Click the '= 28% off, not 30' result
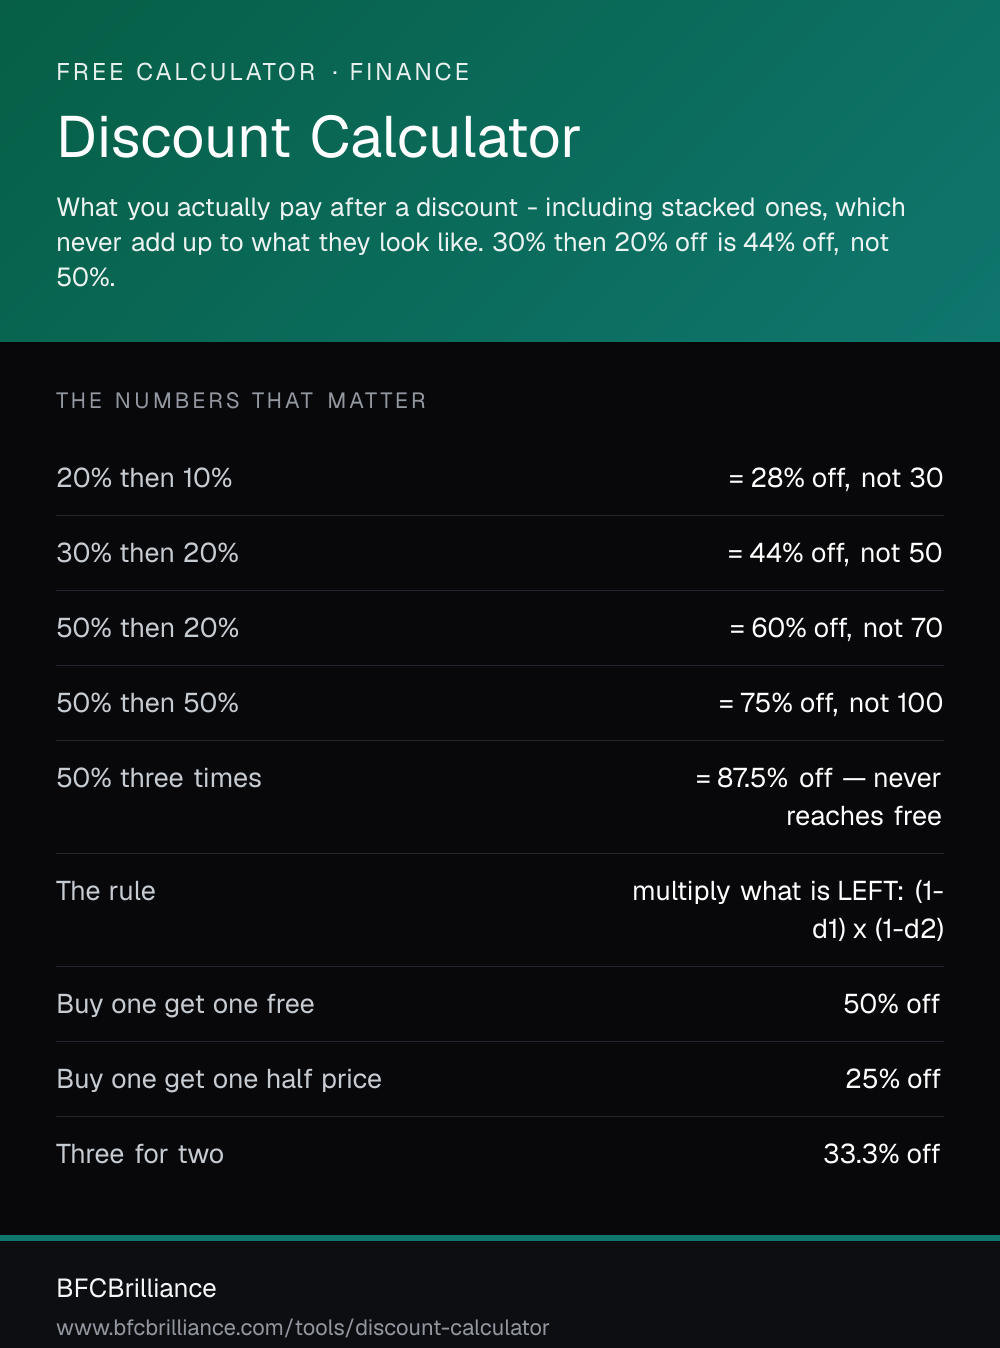Viewport: 1000px width, 1348px height. [x=835, y=478]
